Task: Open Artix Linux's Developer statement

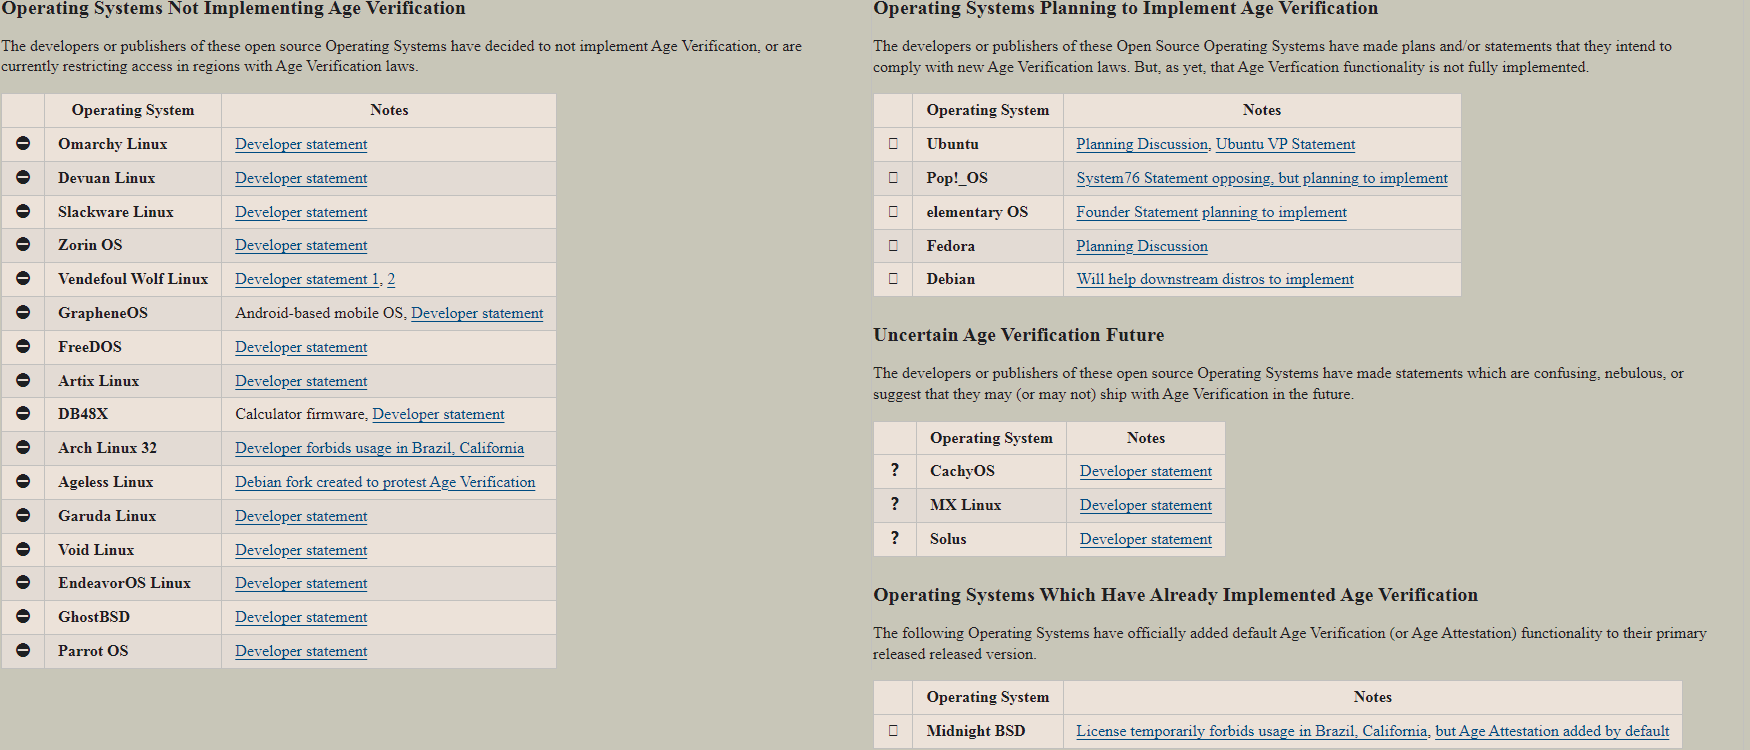Action: click(x=301, y=381)
